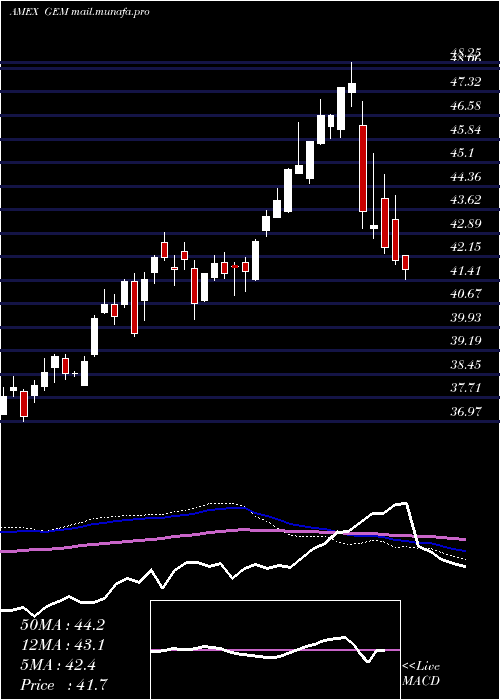This screenshot has height=700, width=500.
Task: Select the 46.58 price axis label
Action: tap(466, 106)
